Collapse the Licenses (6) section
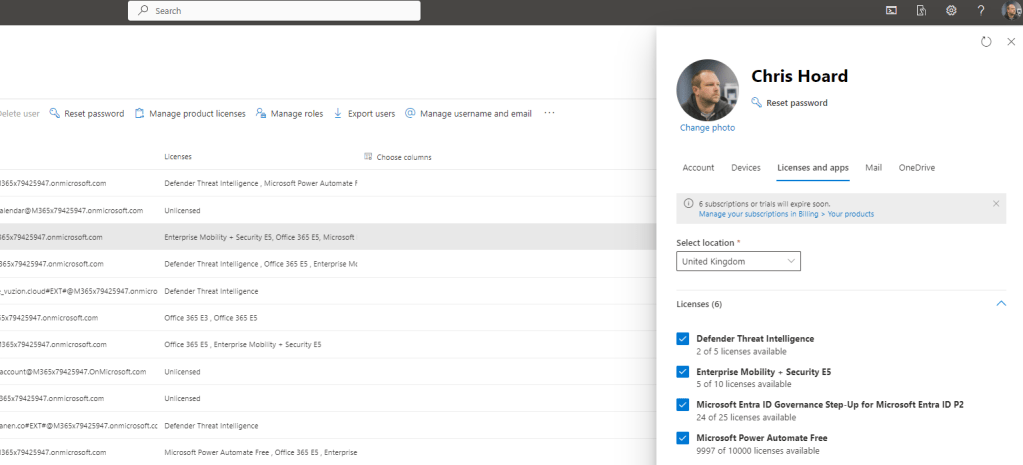The image size is (1023, 465). point(1000,303)
